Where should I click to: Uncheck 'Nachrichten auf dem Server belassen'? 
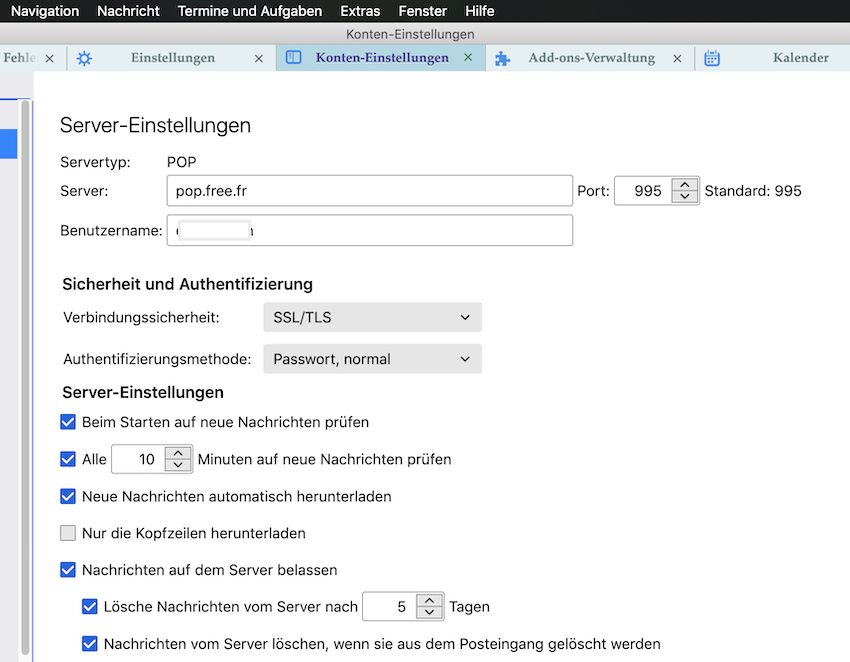pyautogui.click(x=68, y=570)
